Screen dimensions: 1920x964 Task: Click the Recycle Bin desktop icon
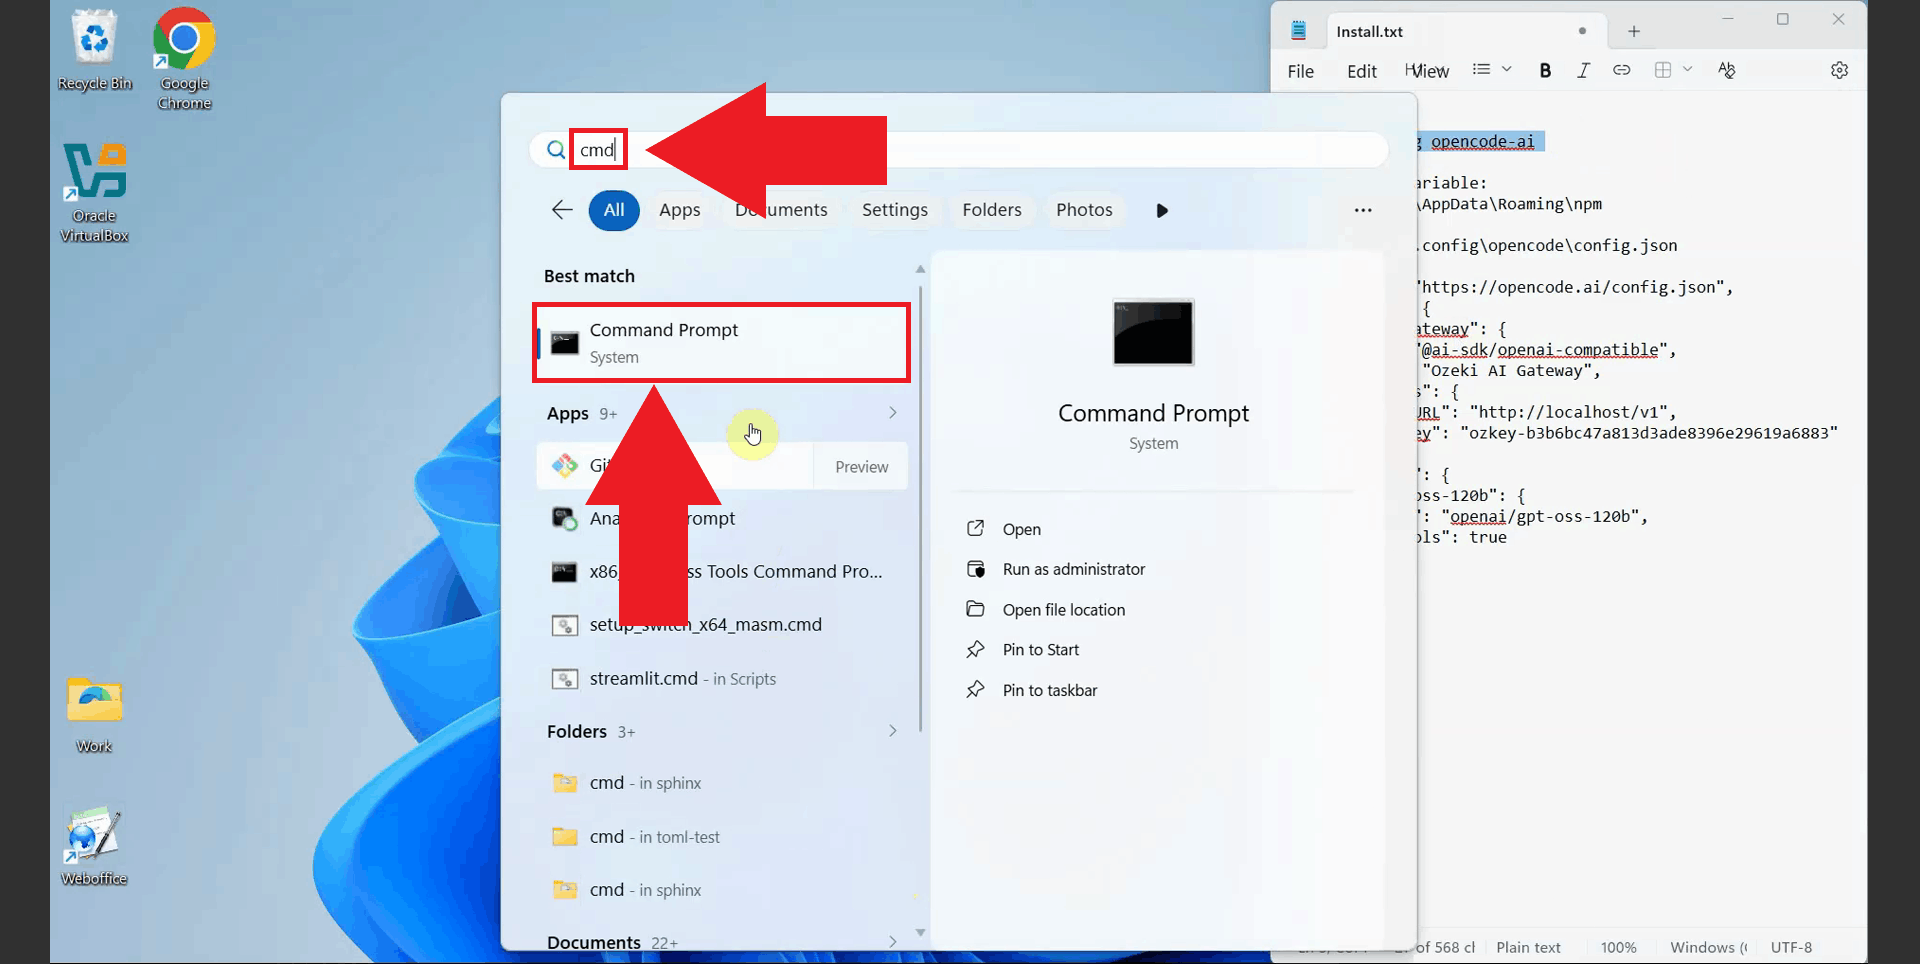tap(95, 52)
